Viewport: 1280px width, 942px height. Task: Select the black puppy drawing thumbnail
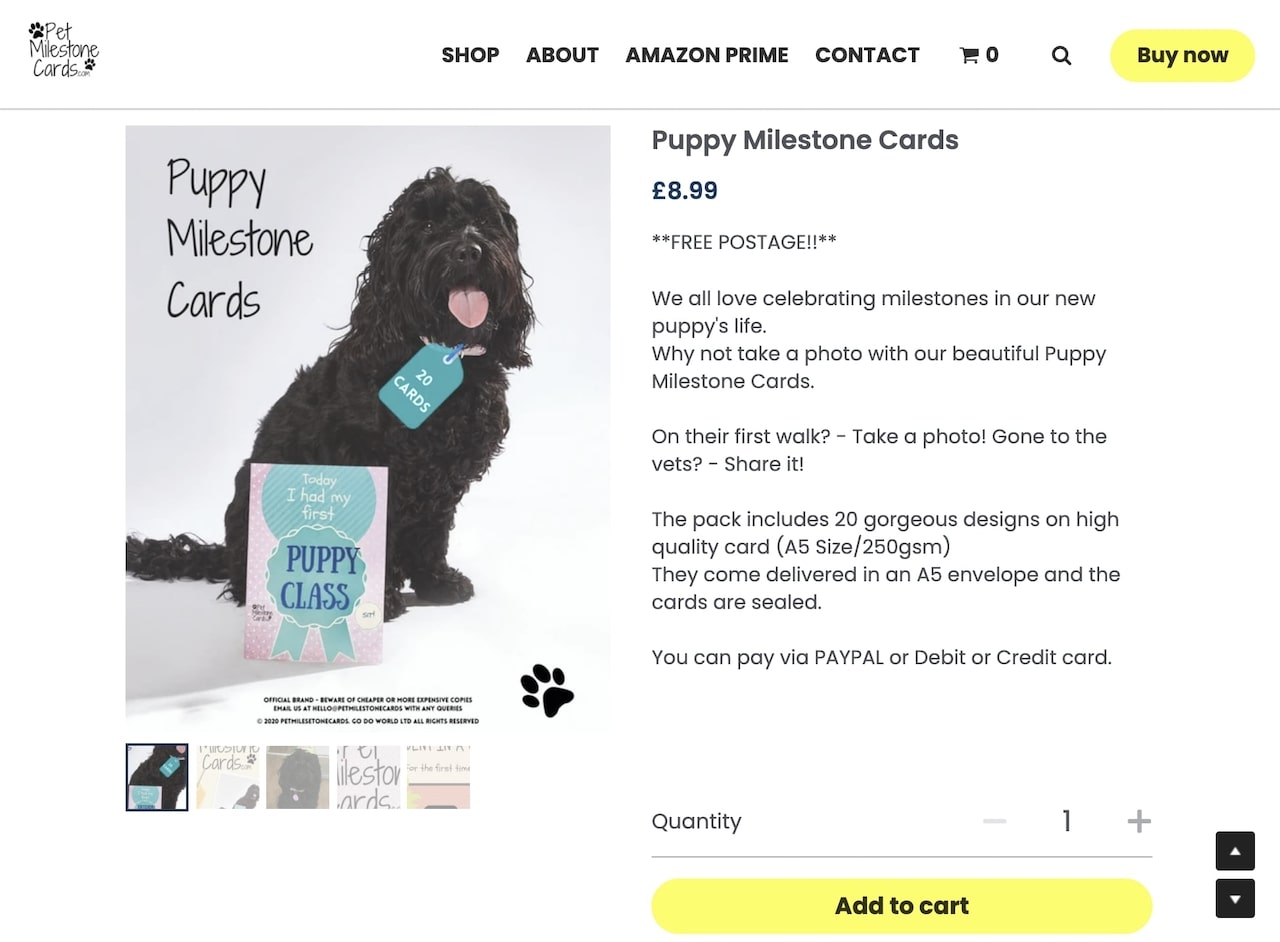[x=298, y=777]
